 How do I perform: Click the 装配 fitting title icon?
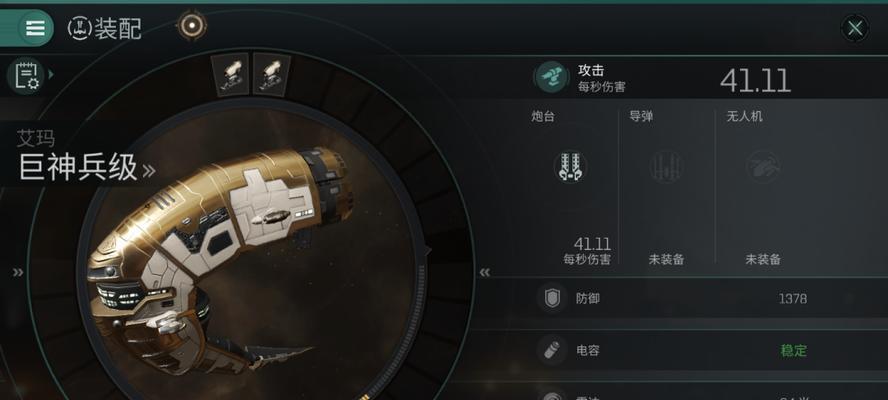(x=79, y=29)
